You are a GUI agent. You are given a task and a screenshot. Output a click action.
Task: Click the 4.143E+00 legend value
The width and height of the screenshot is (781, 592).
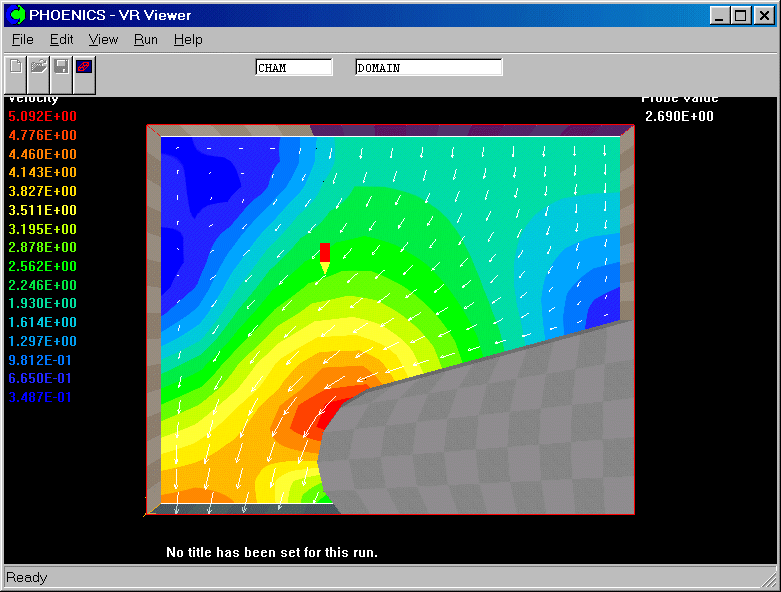tap(42, 172)
